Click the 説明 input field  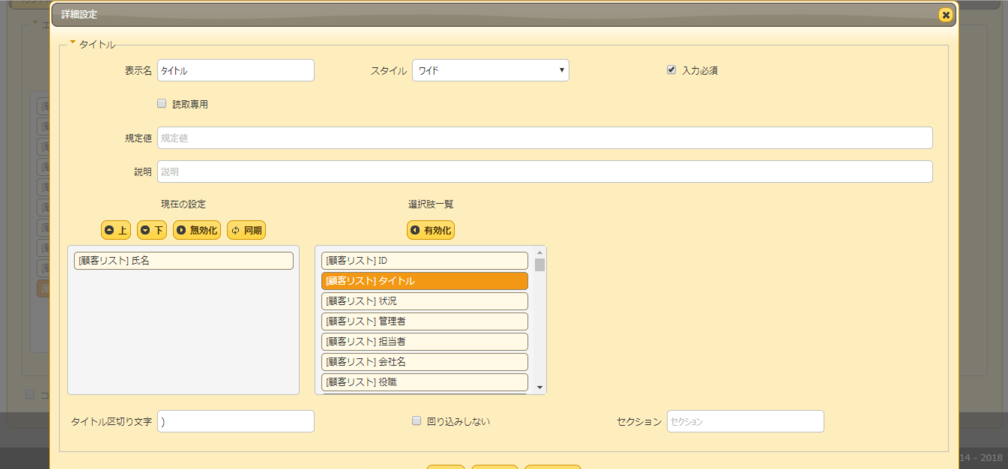pyautogui.click(x=544, y=172)
